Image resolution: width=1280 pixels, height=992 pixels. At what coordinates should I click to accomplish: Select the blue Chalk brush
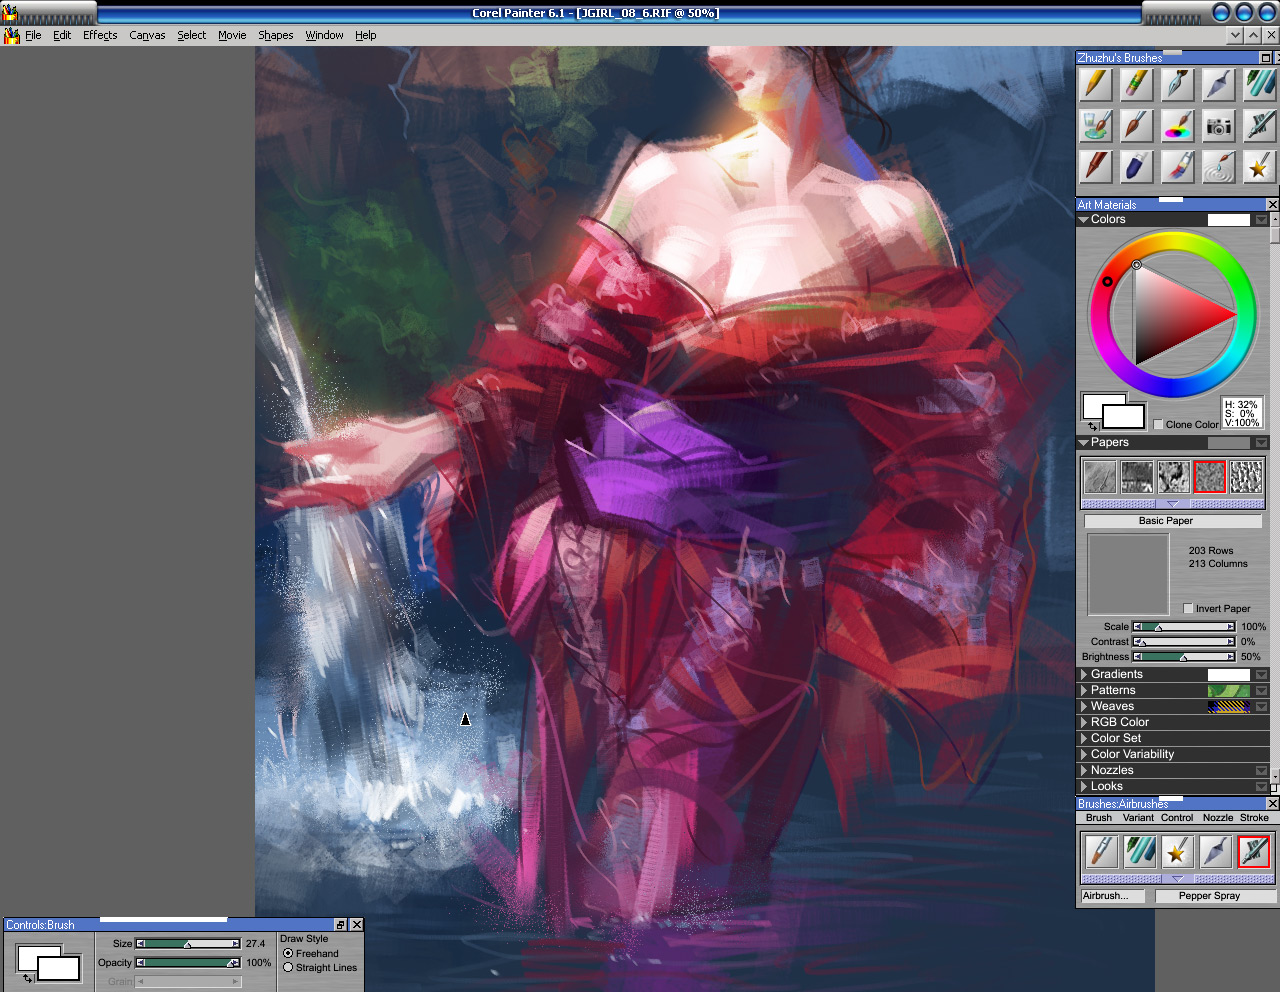[1136, 167]
